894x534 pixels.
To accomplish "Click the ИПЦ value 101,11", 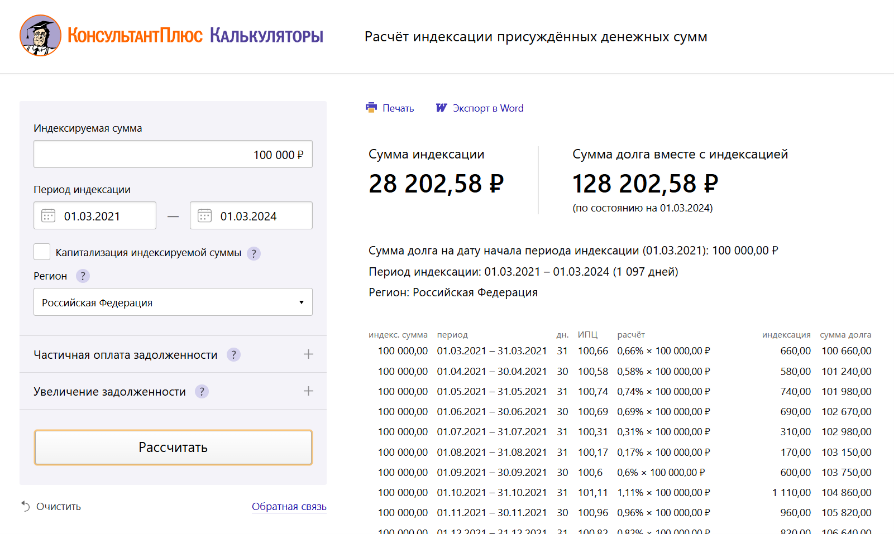I will point(592,492).
